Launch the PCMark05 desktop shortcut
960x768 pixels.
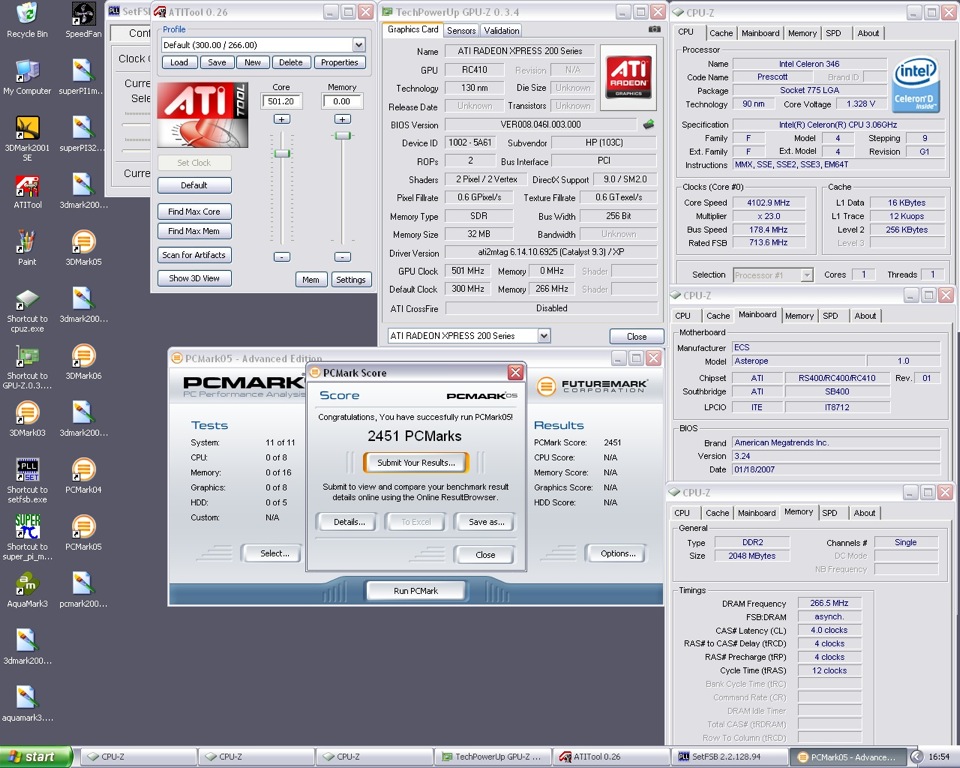(83, 533)
